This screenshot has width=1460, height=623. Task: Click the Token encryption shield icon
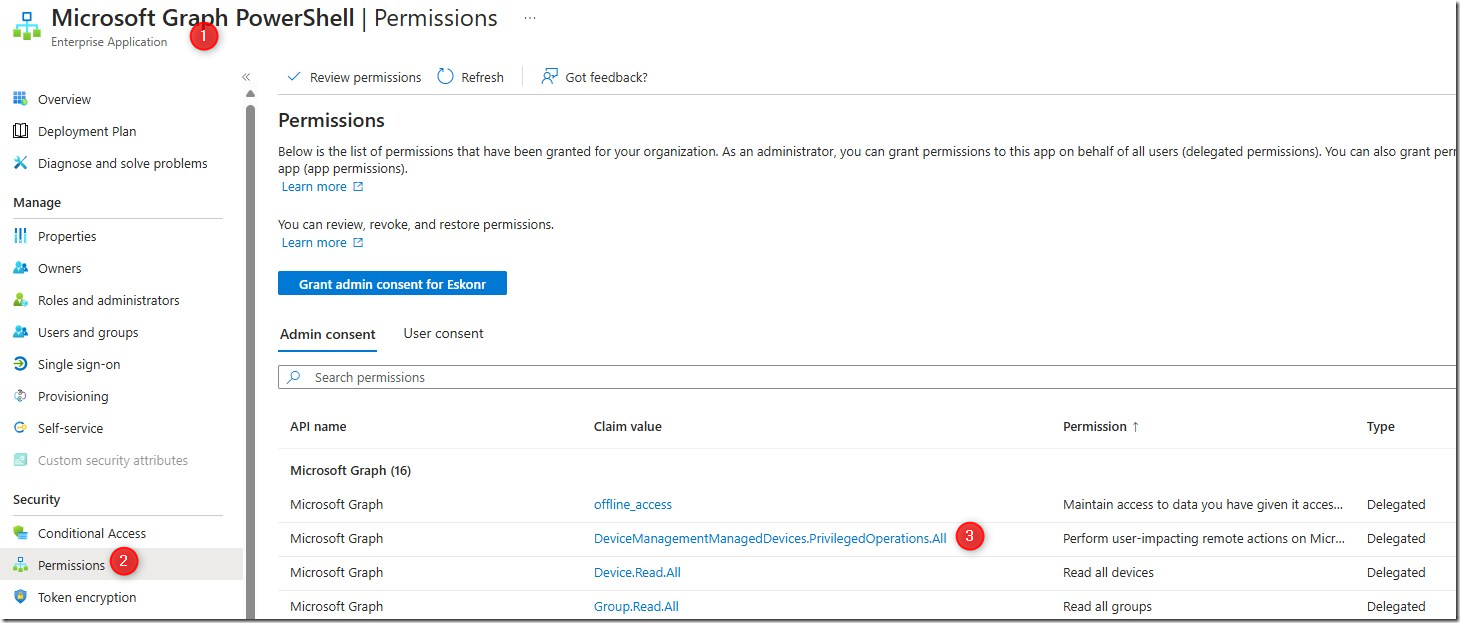tap(20, 597)
